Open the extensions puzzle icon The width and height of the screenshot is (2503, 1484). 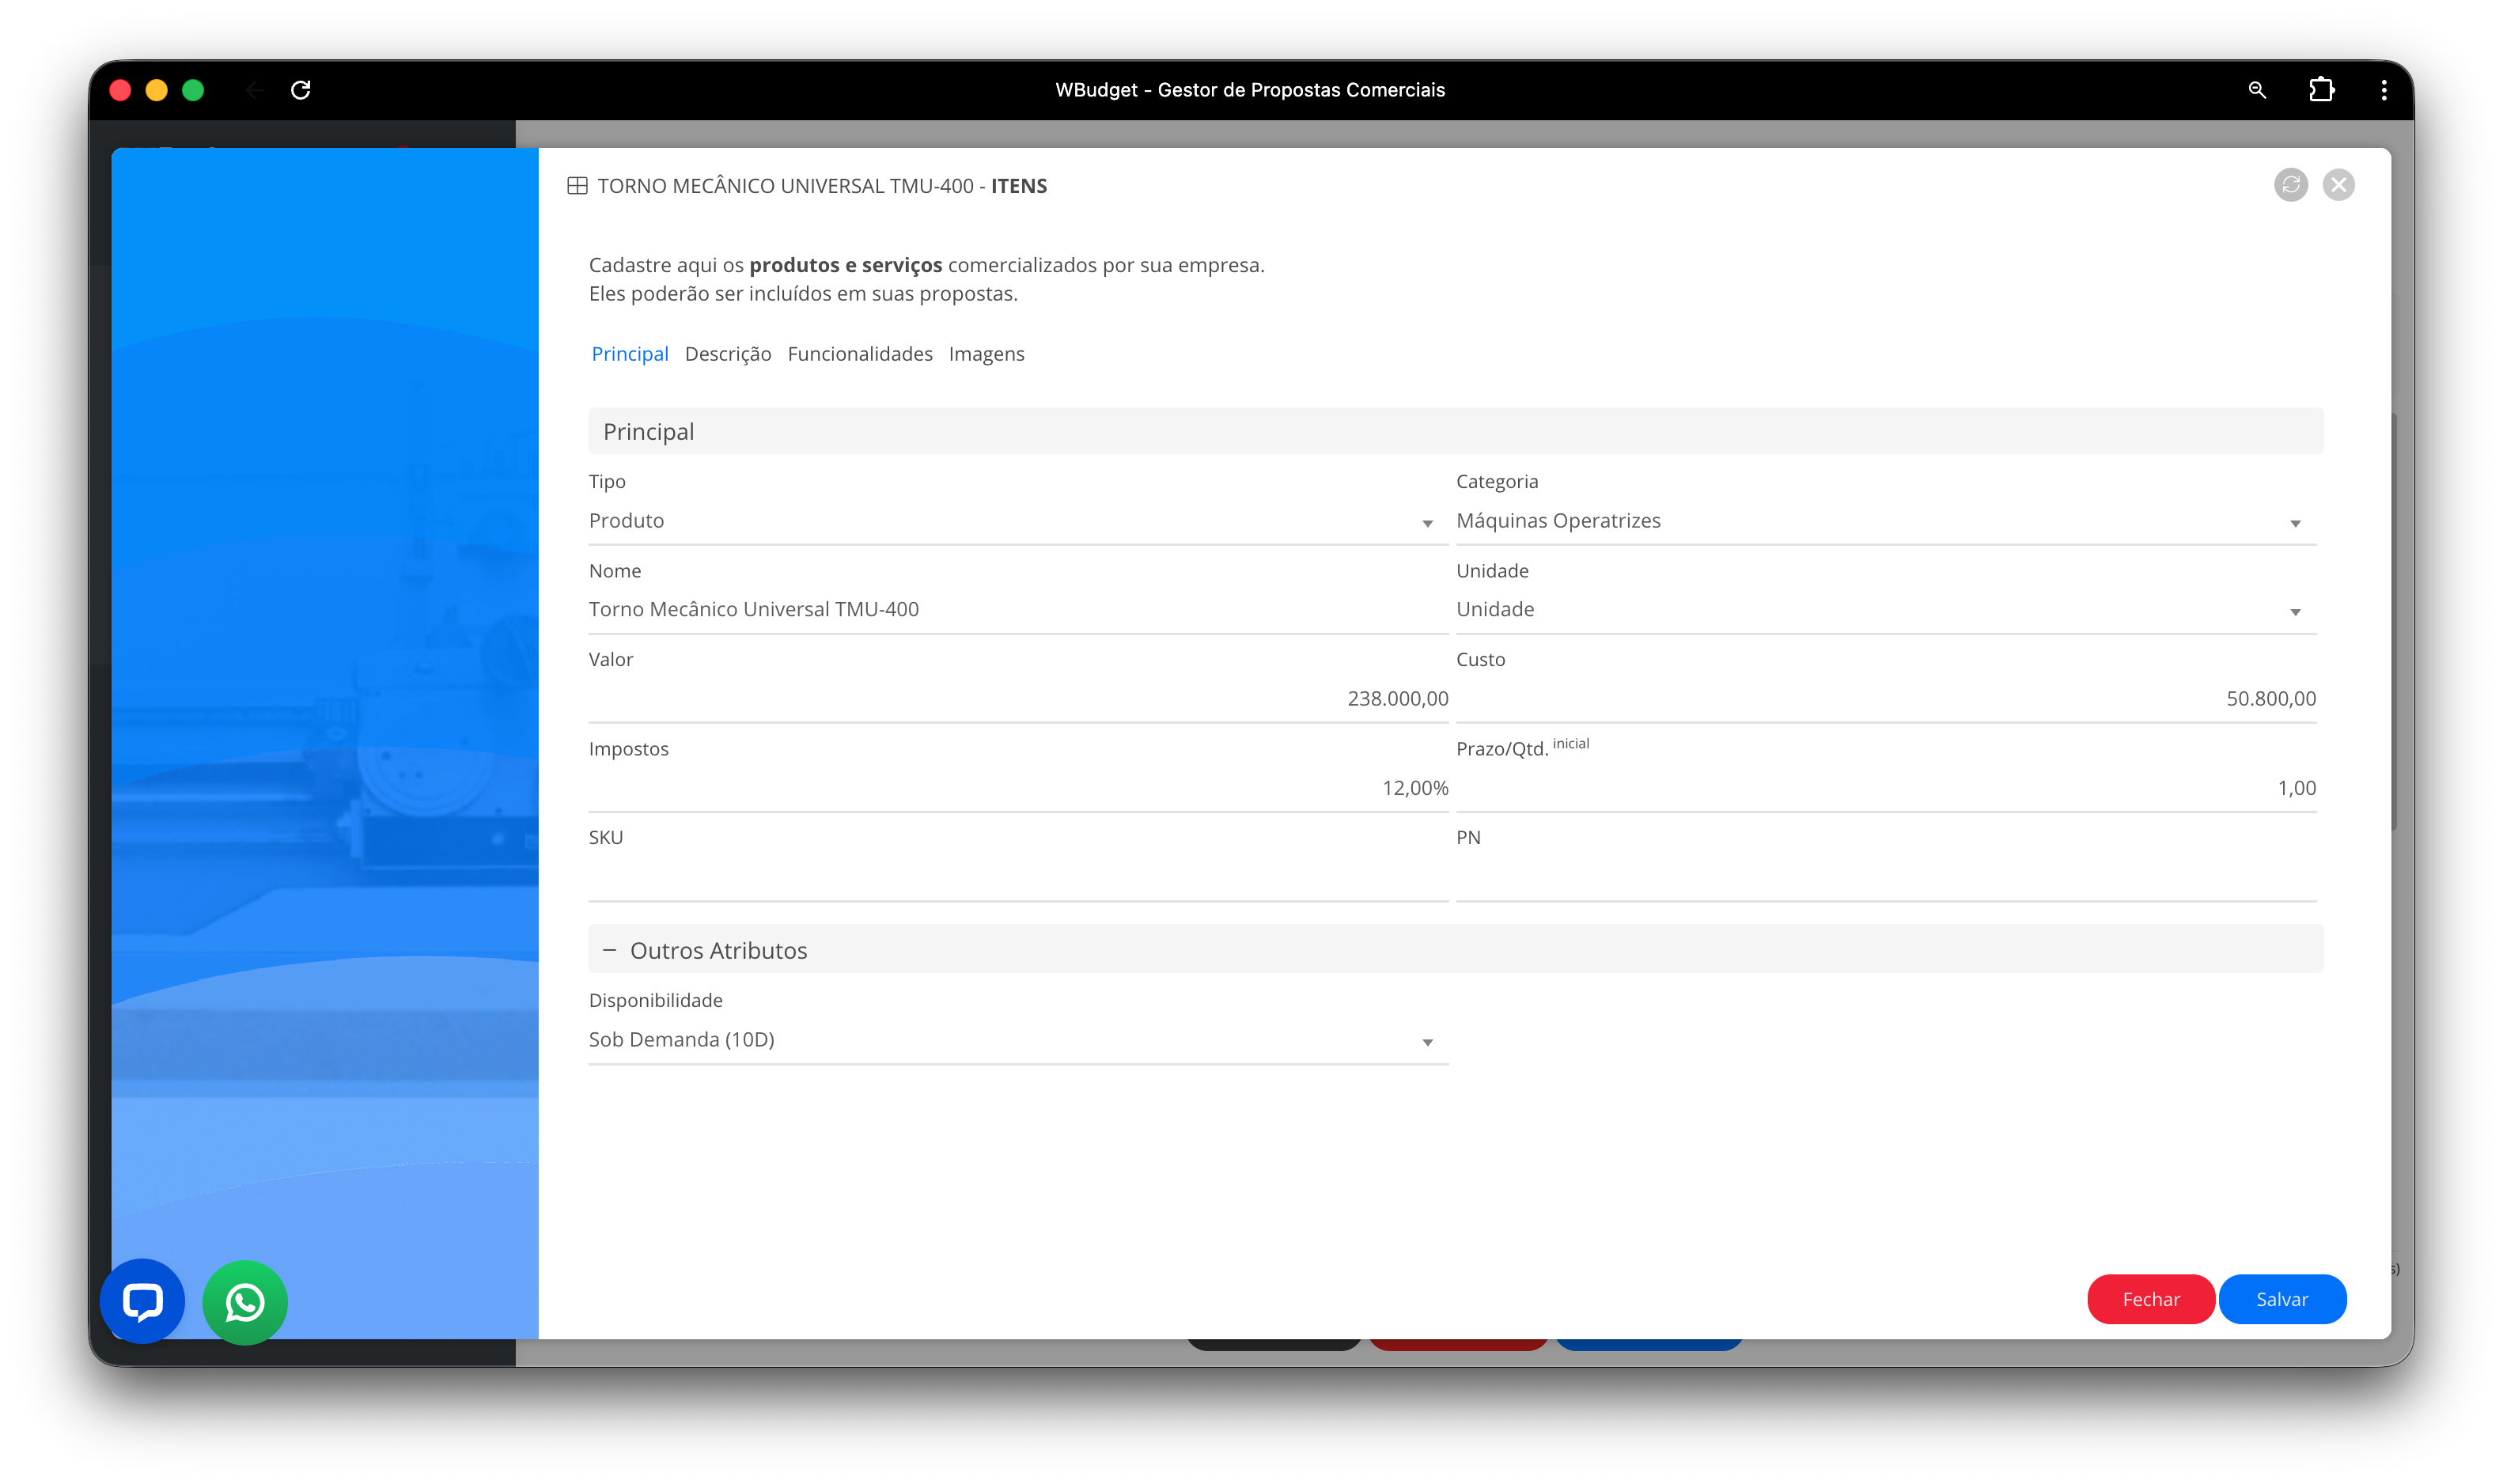point(2321,90)
